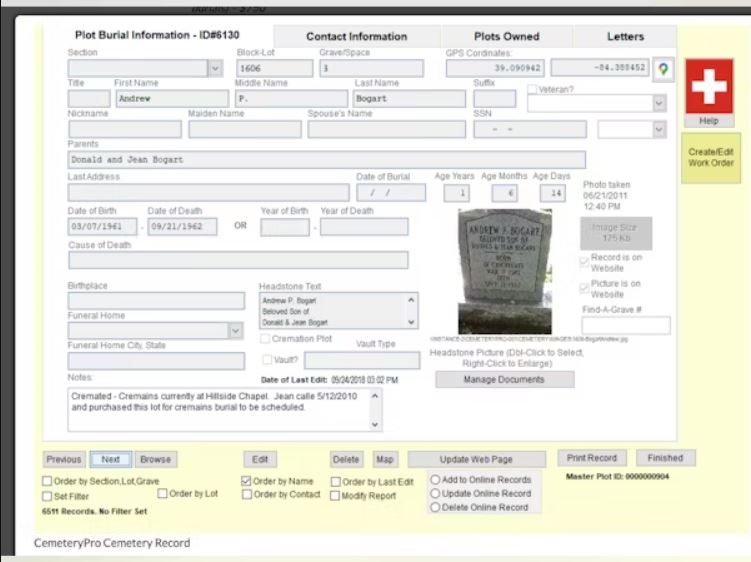The height and width of the screenshot is (562, 751).
Task: Open the Section dropdown arrow
Action: (215, 69)
